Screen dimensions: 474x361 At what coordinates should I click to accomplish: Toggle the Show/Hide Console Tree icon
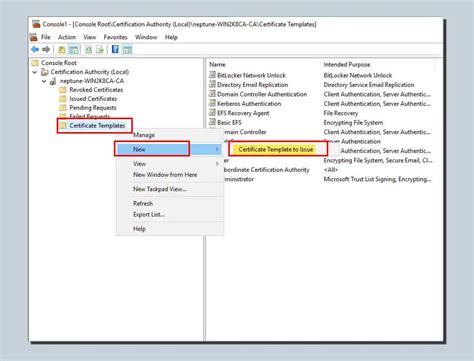click(73, 50)
